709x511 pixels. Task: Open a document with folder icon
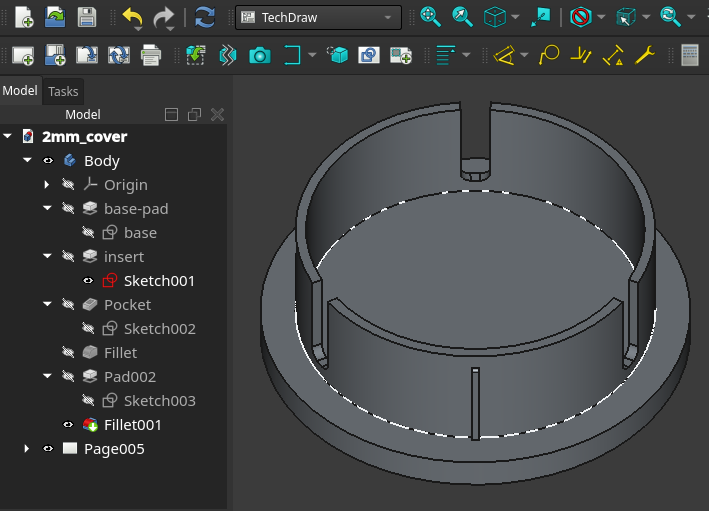click(55, 18)
